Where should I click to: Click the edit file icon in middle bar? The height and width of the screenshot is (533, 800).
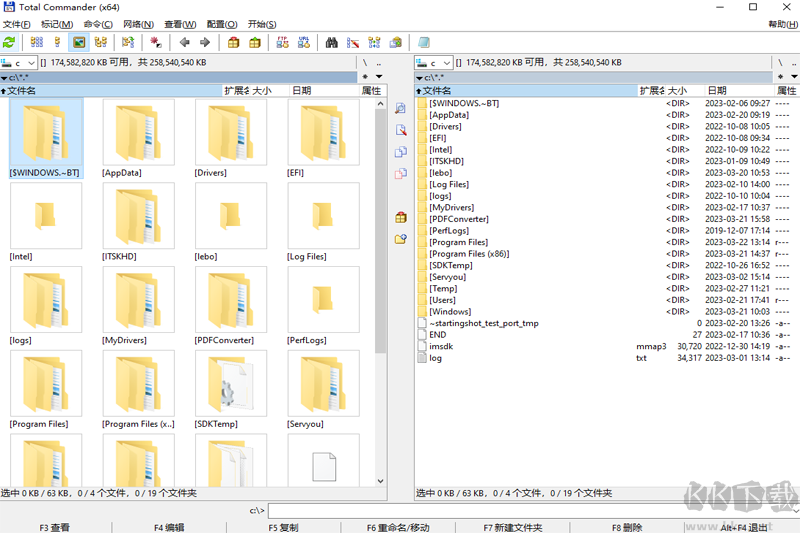[x=400, y=130]
